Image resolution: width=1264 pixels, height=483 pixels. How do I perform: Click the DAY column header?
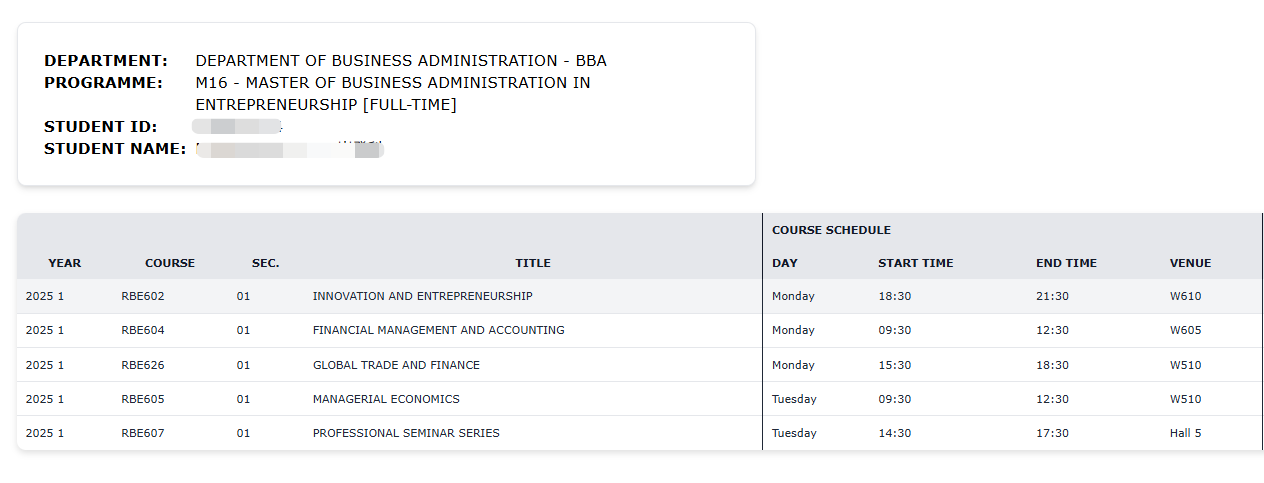tap(784, 263)
